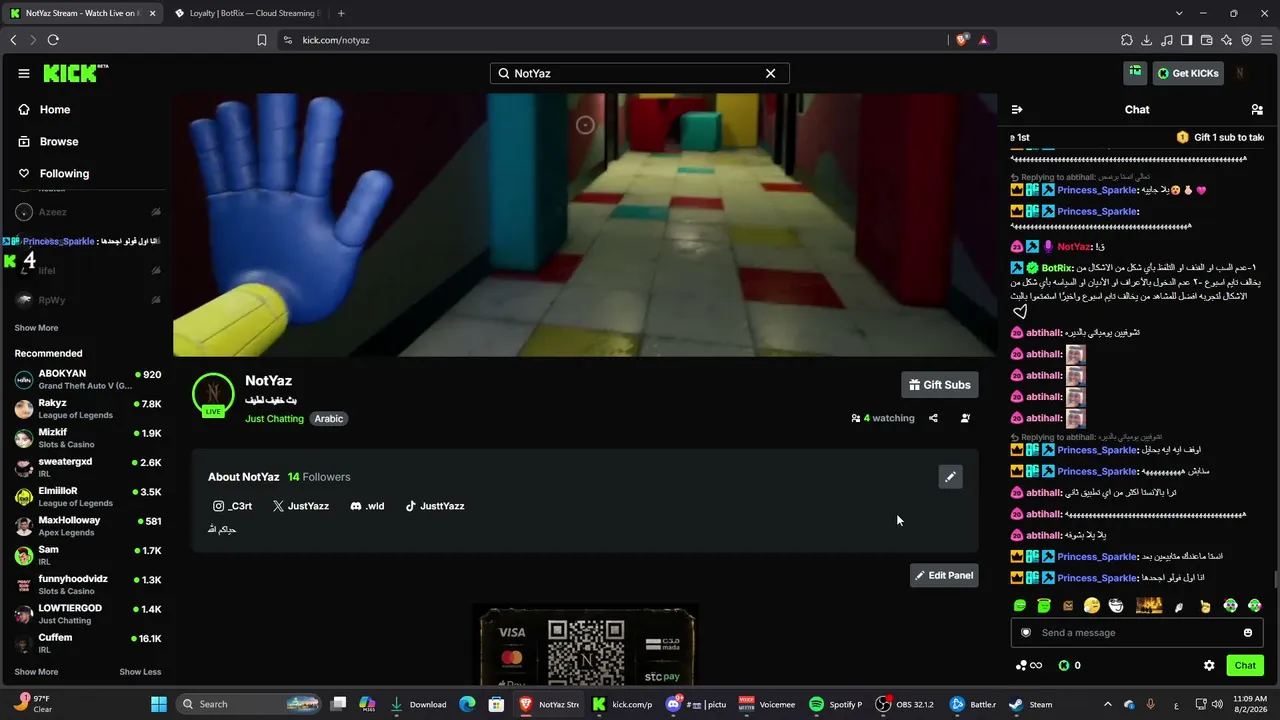Insert the fire image emote
Viewport: 1280px width, 720px height.
[x=1149, y=605]
